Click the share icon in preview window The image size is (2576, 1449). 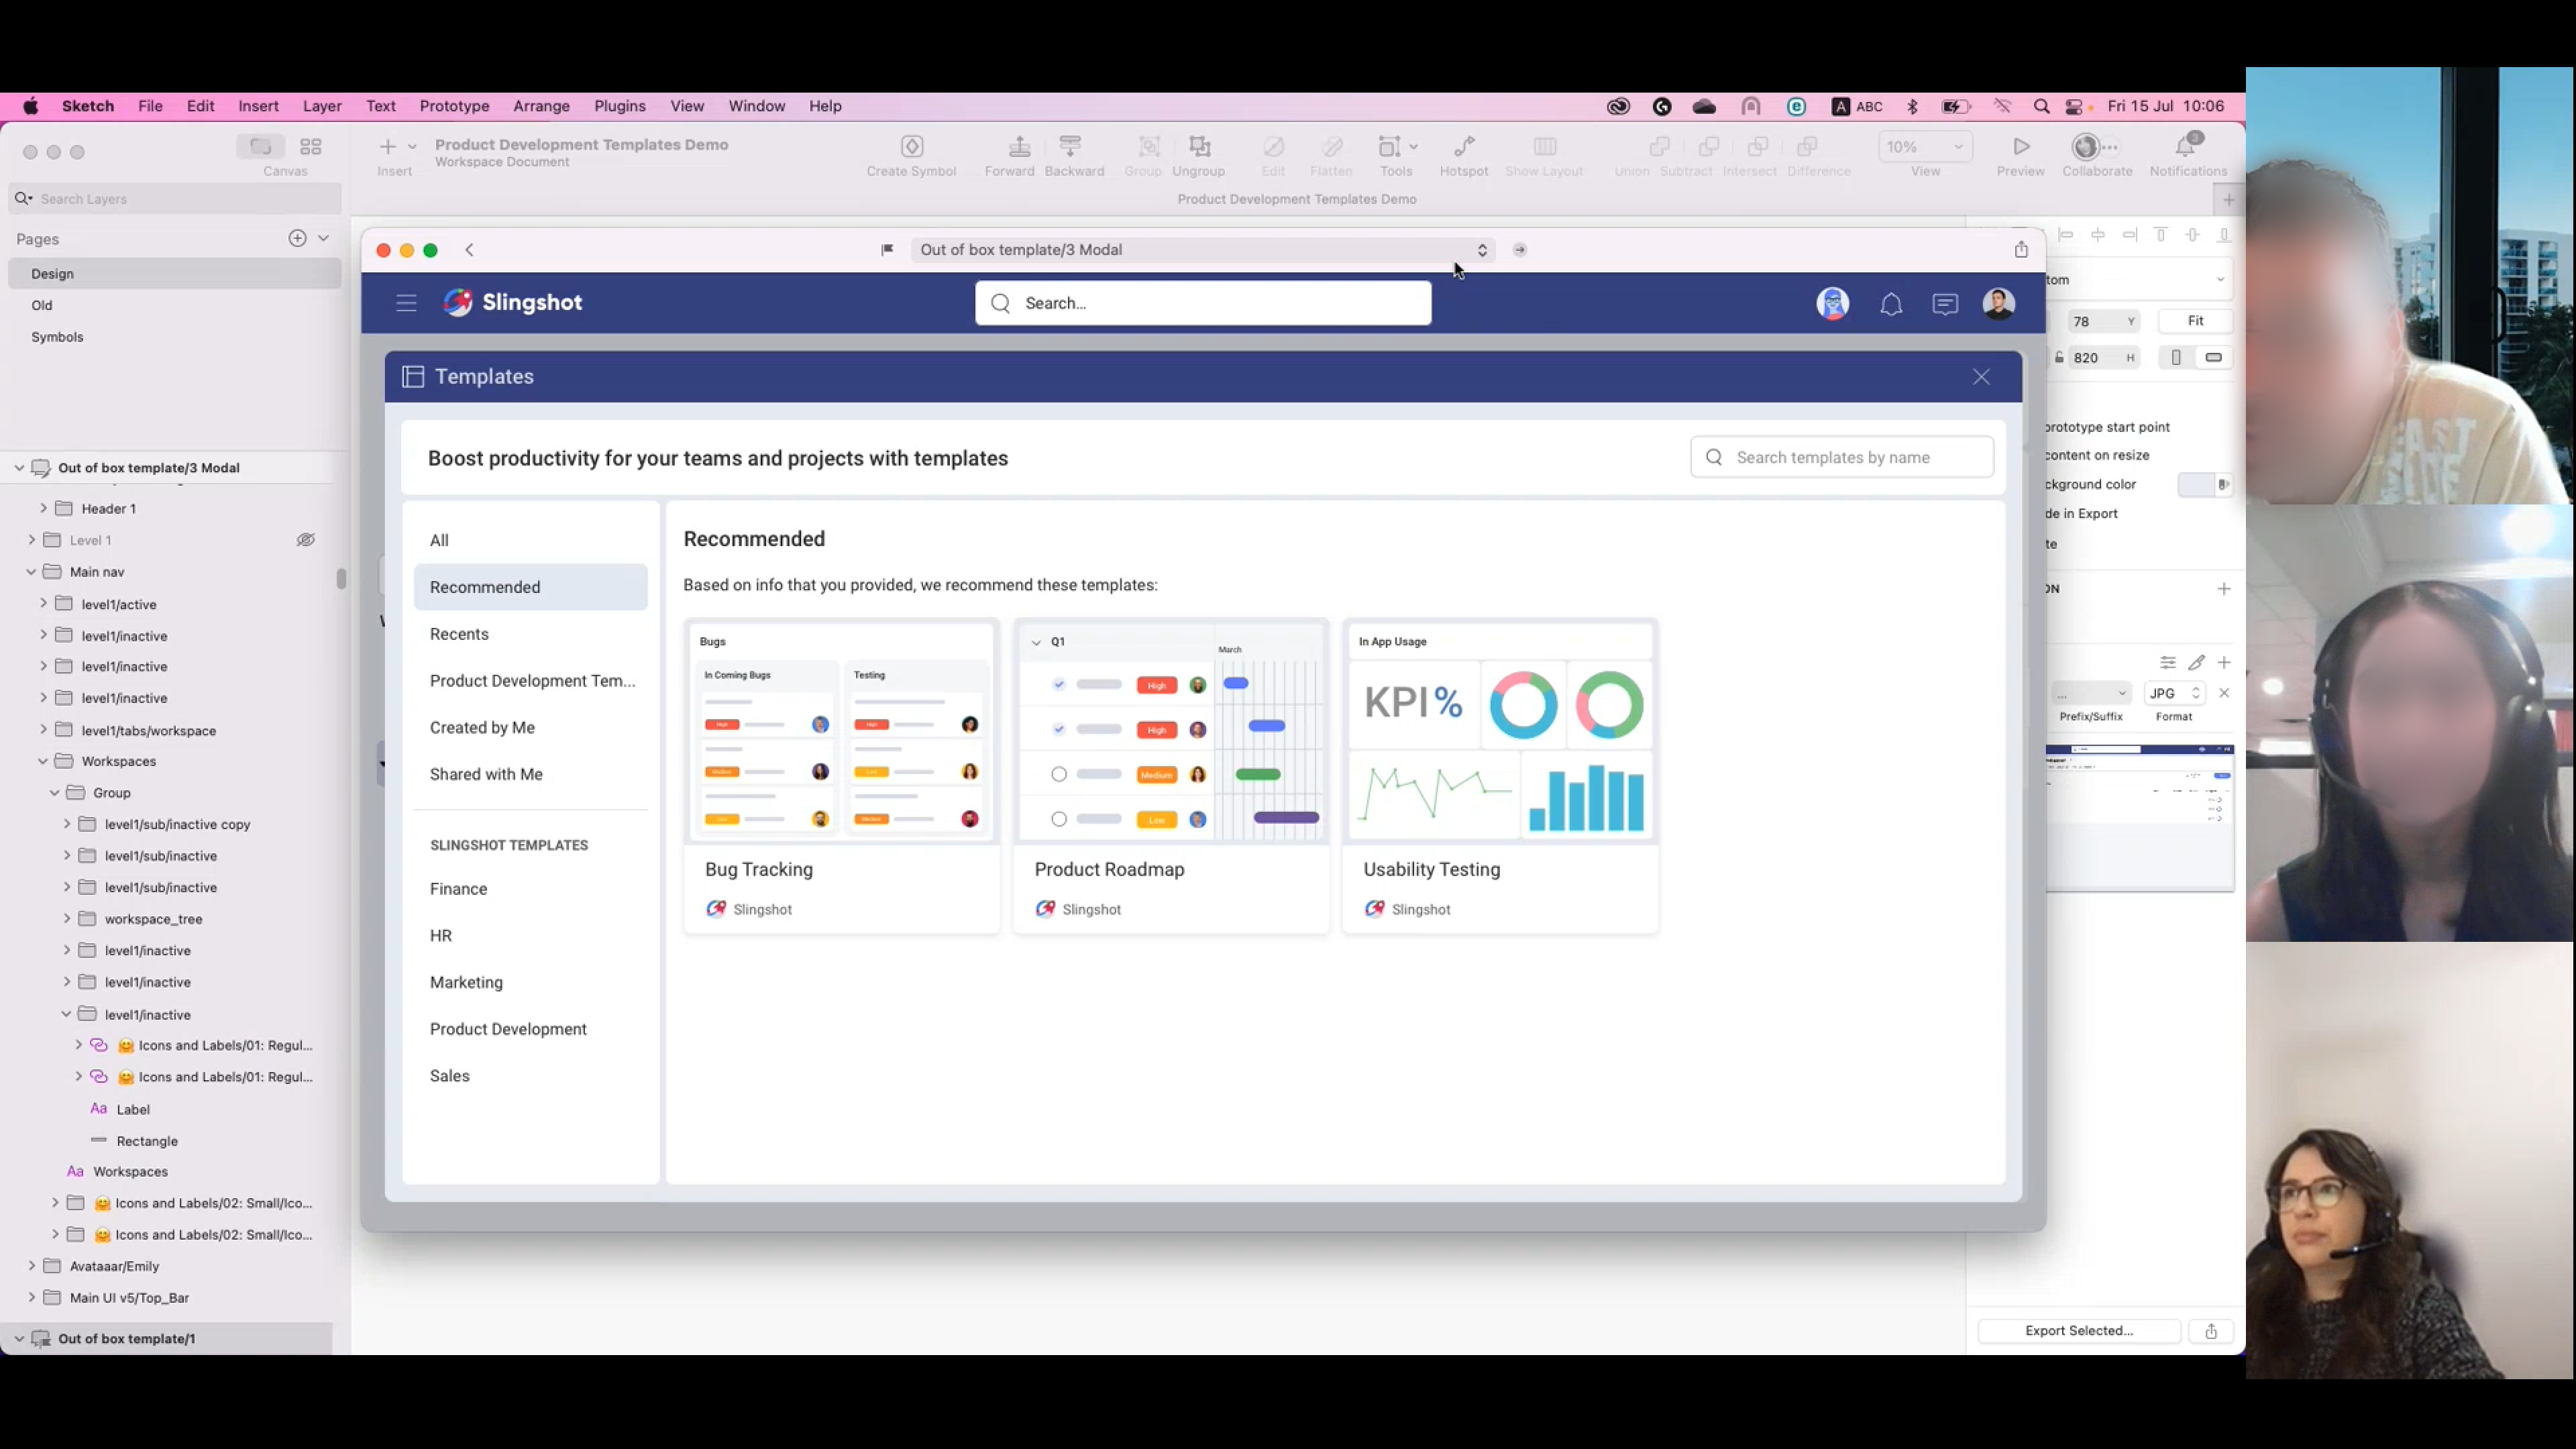2021,250
